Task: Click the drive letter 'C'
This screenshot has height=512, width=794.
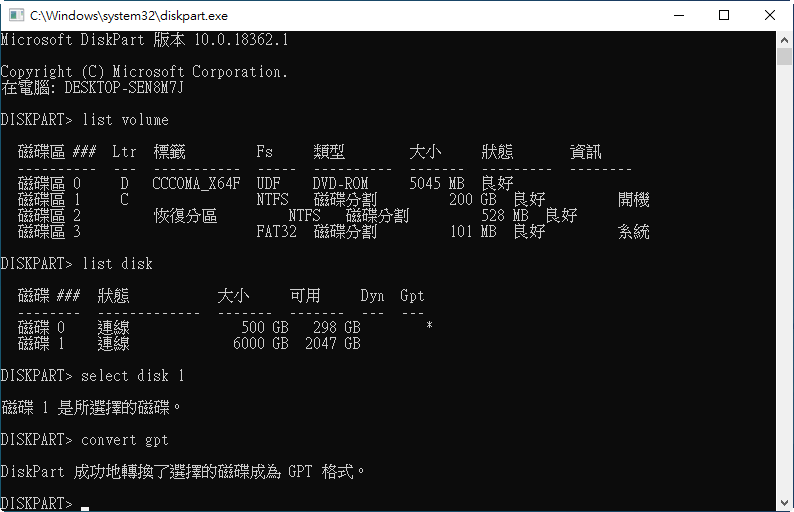Action: (x=125, y=200)
